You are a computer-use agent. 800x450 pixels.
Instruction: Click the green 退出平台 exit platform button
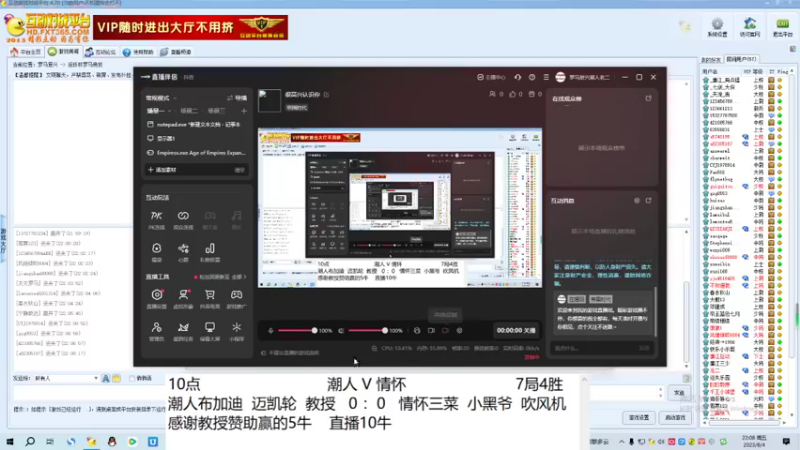point(782,28)
